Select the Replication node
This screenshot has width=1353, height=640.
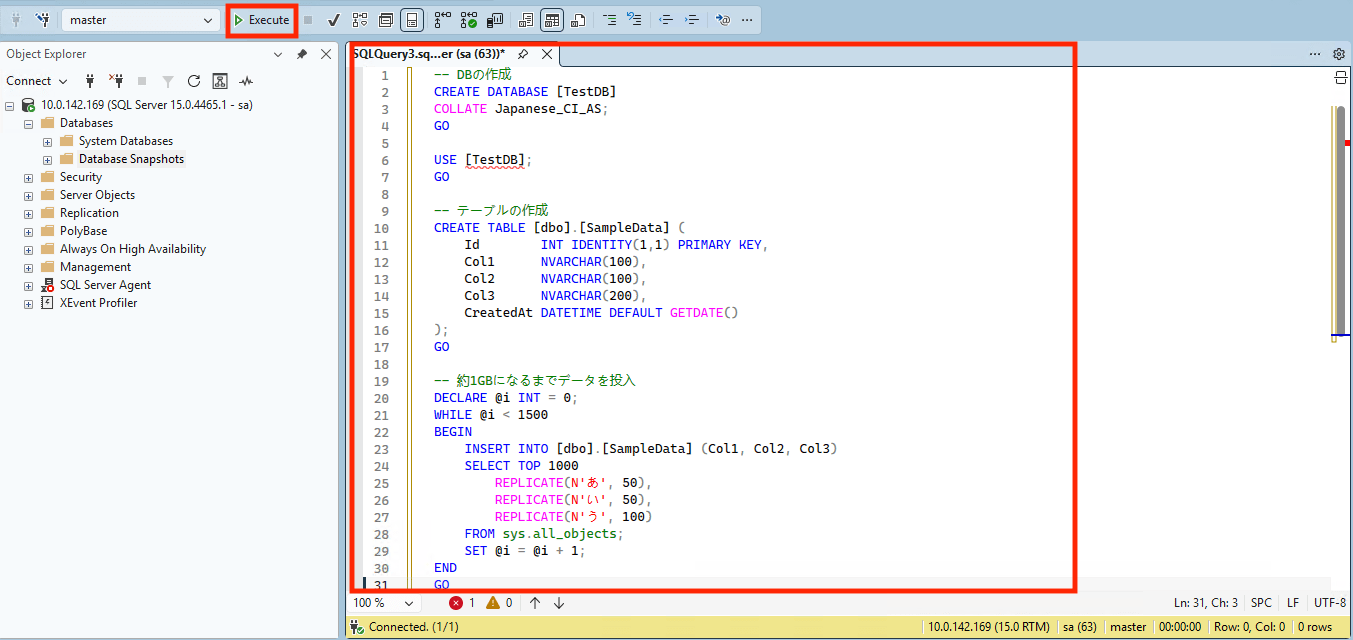pos(89,213)
